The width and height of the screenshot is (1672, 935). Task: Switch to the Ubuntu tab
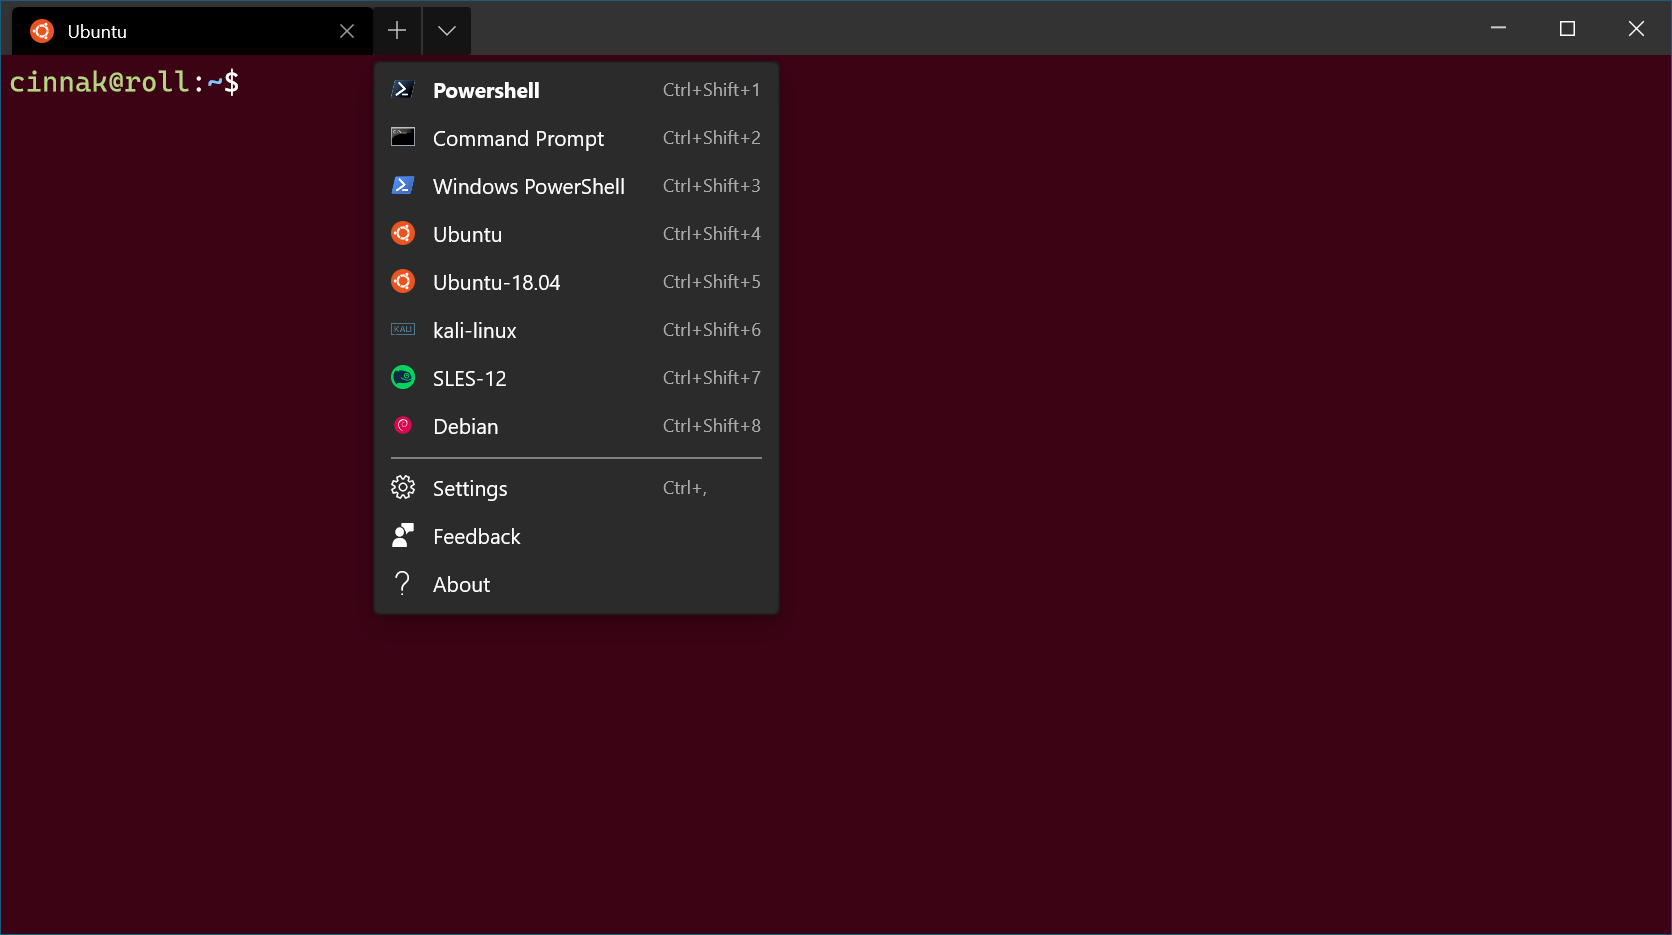[x=192, y=31]
